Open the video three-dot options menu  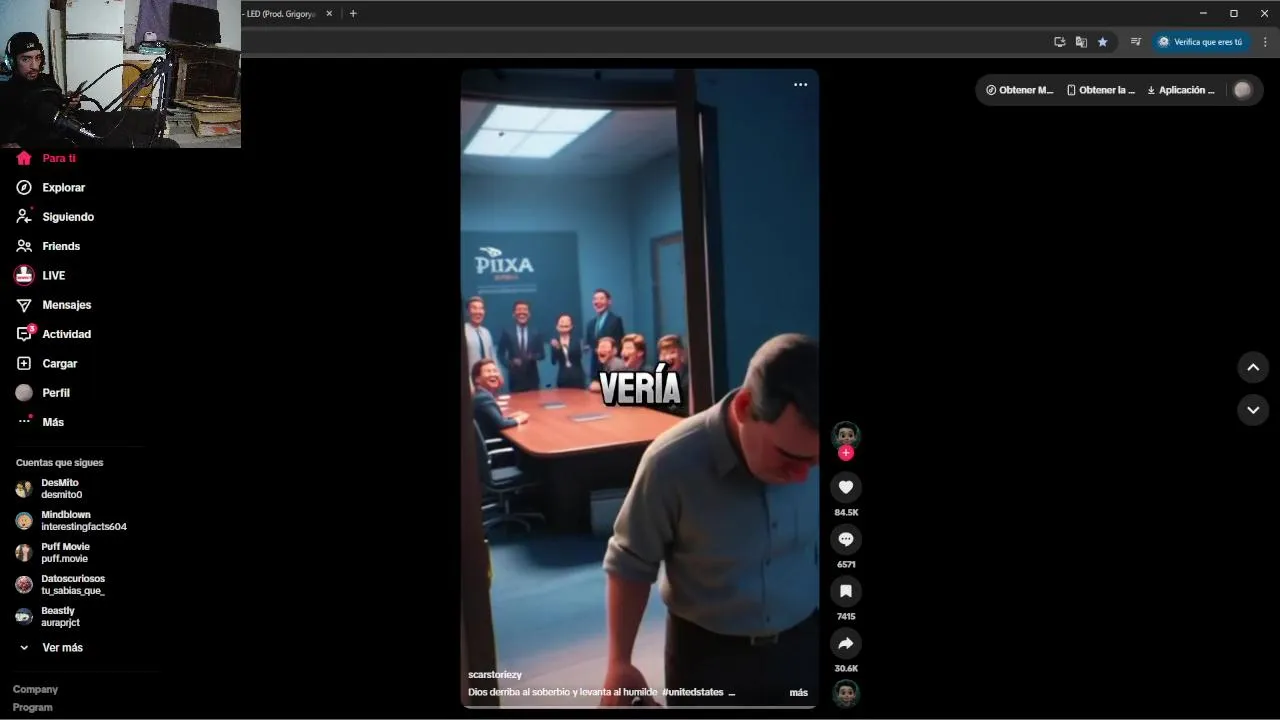tap(800, 85)
